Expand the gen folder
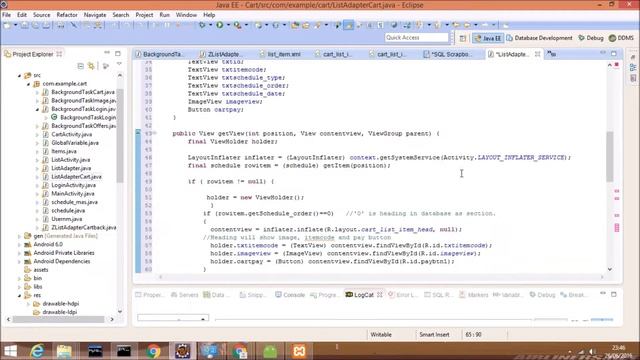The image size is (640, 360). click(x=19, y=236)
